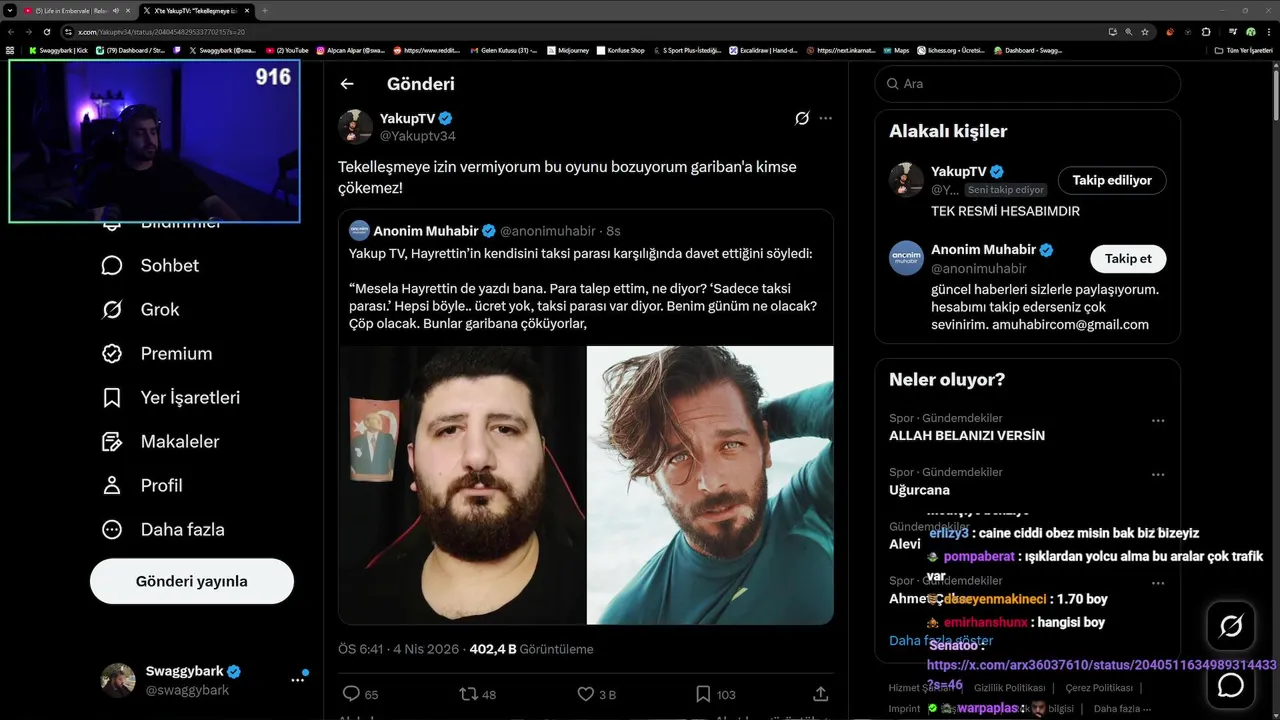Open a new browser tab

[265, 10]
